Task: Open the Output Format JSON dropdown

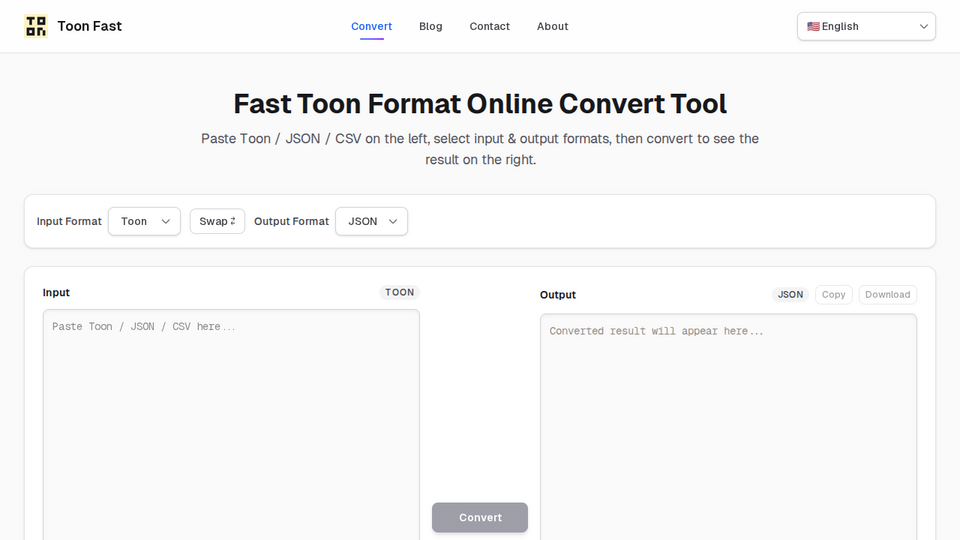Action: click(372, 221)
